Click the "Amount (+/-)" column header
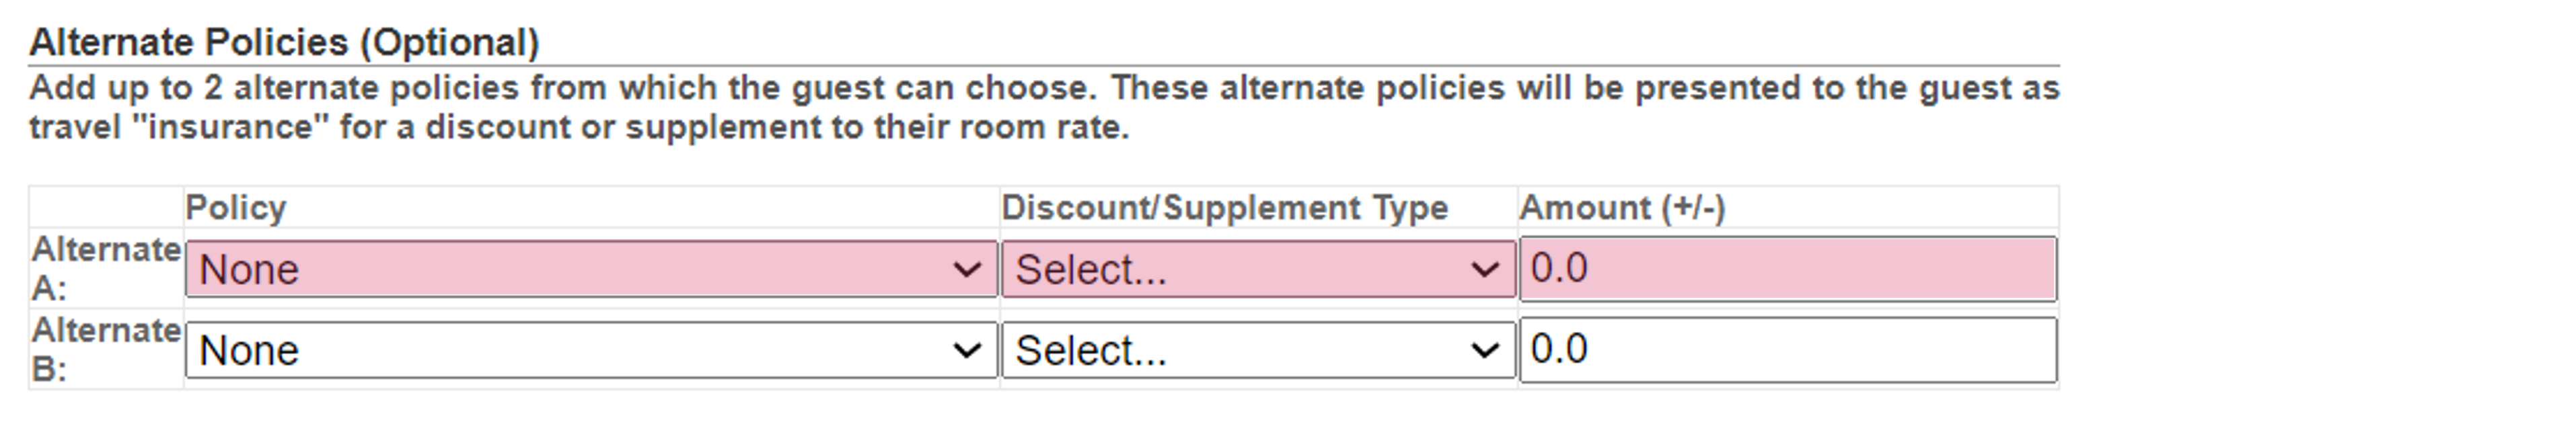 1622,207
